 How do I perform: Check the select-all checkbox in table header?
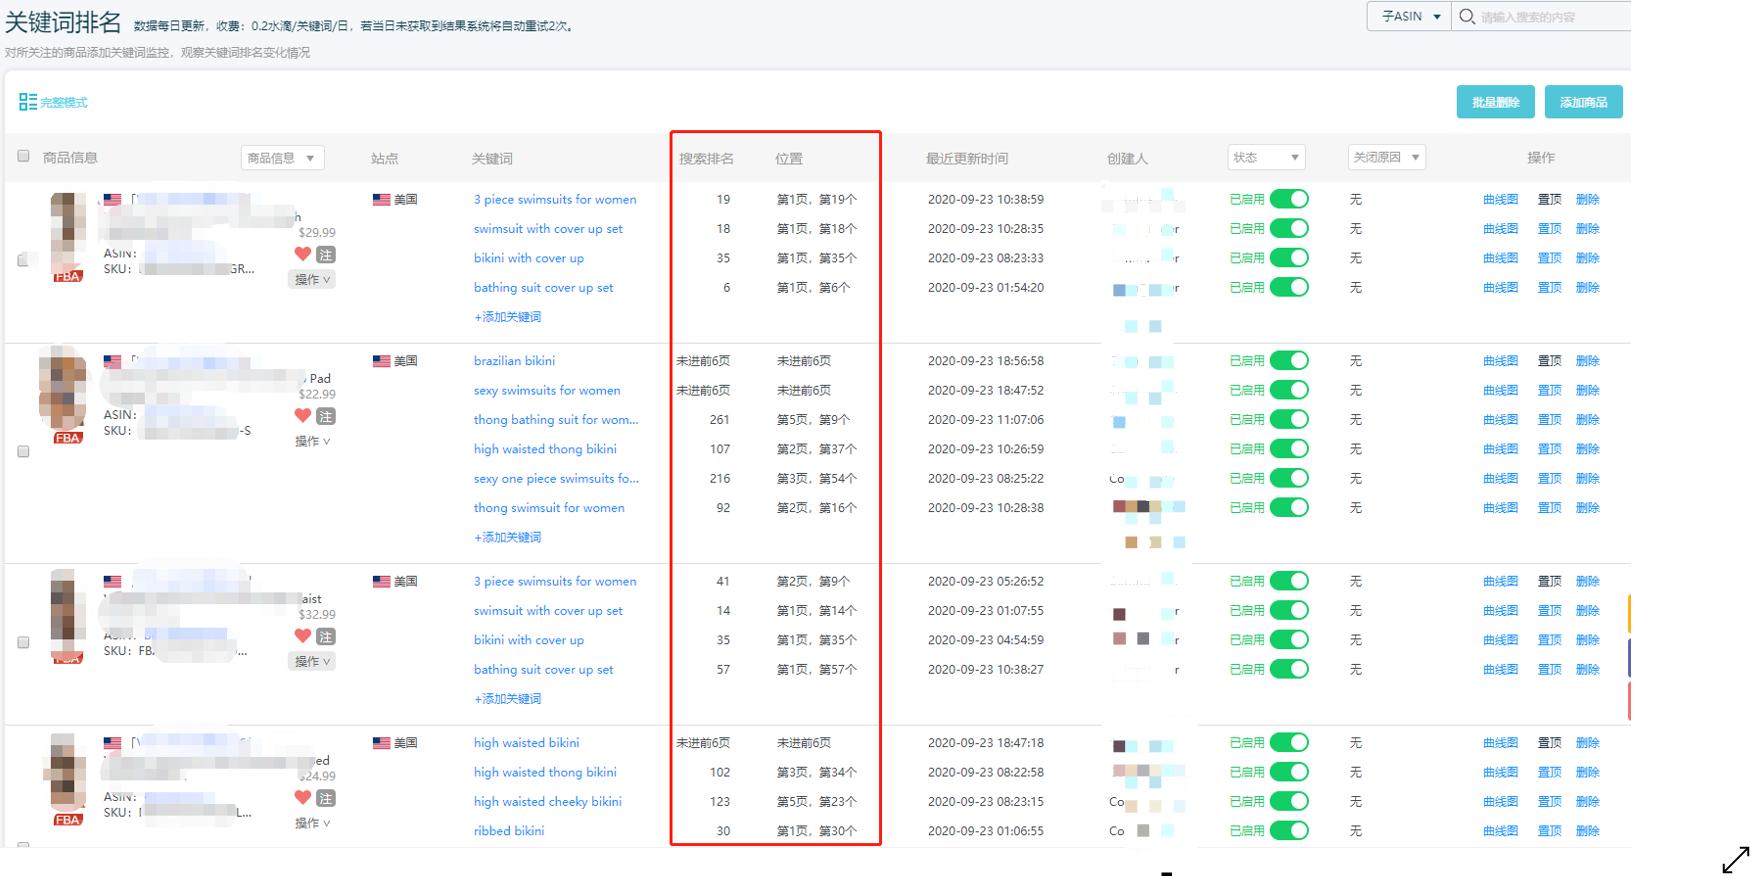pos(23,156)
